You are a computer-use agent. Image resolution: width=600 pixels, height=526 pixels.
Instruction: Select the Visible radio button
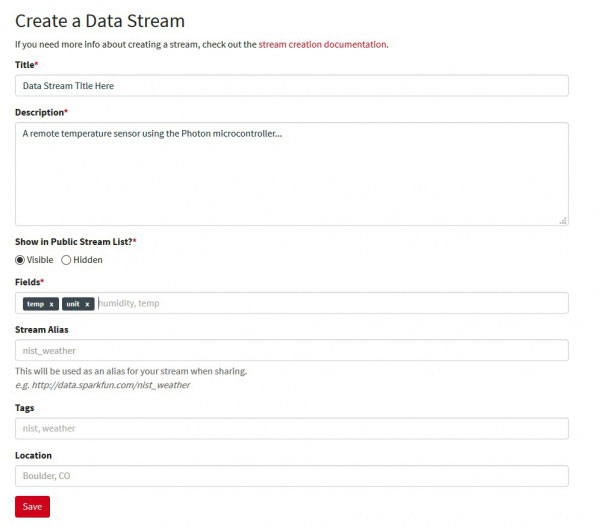tap(20, 260)
